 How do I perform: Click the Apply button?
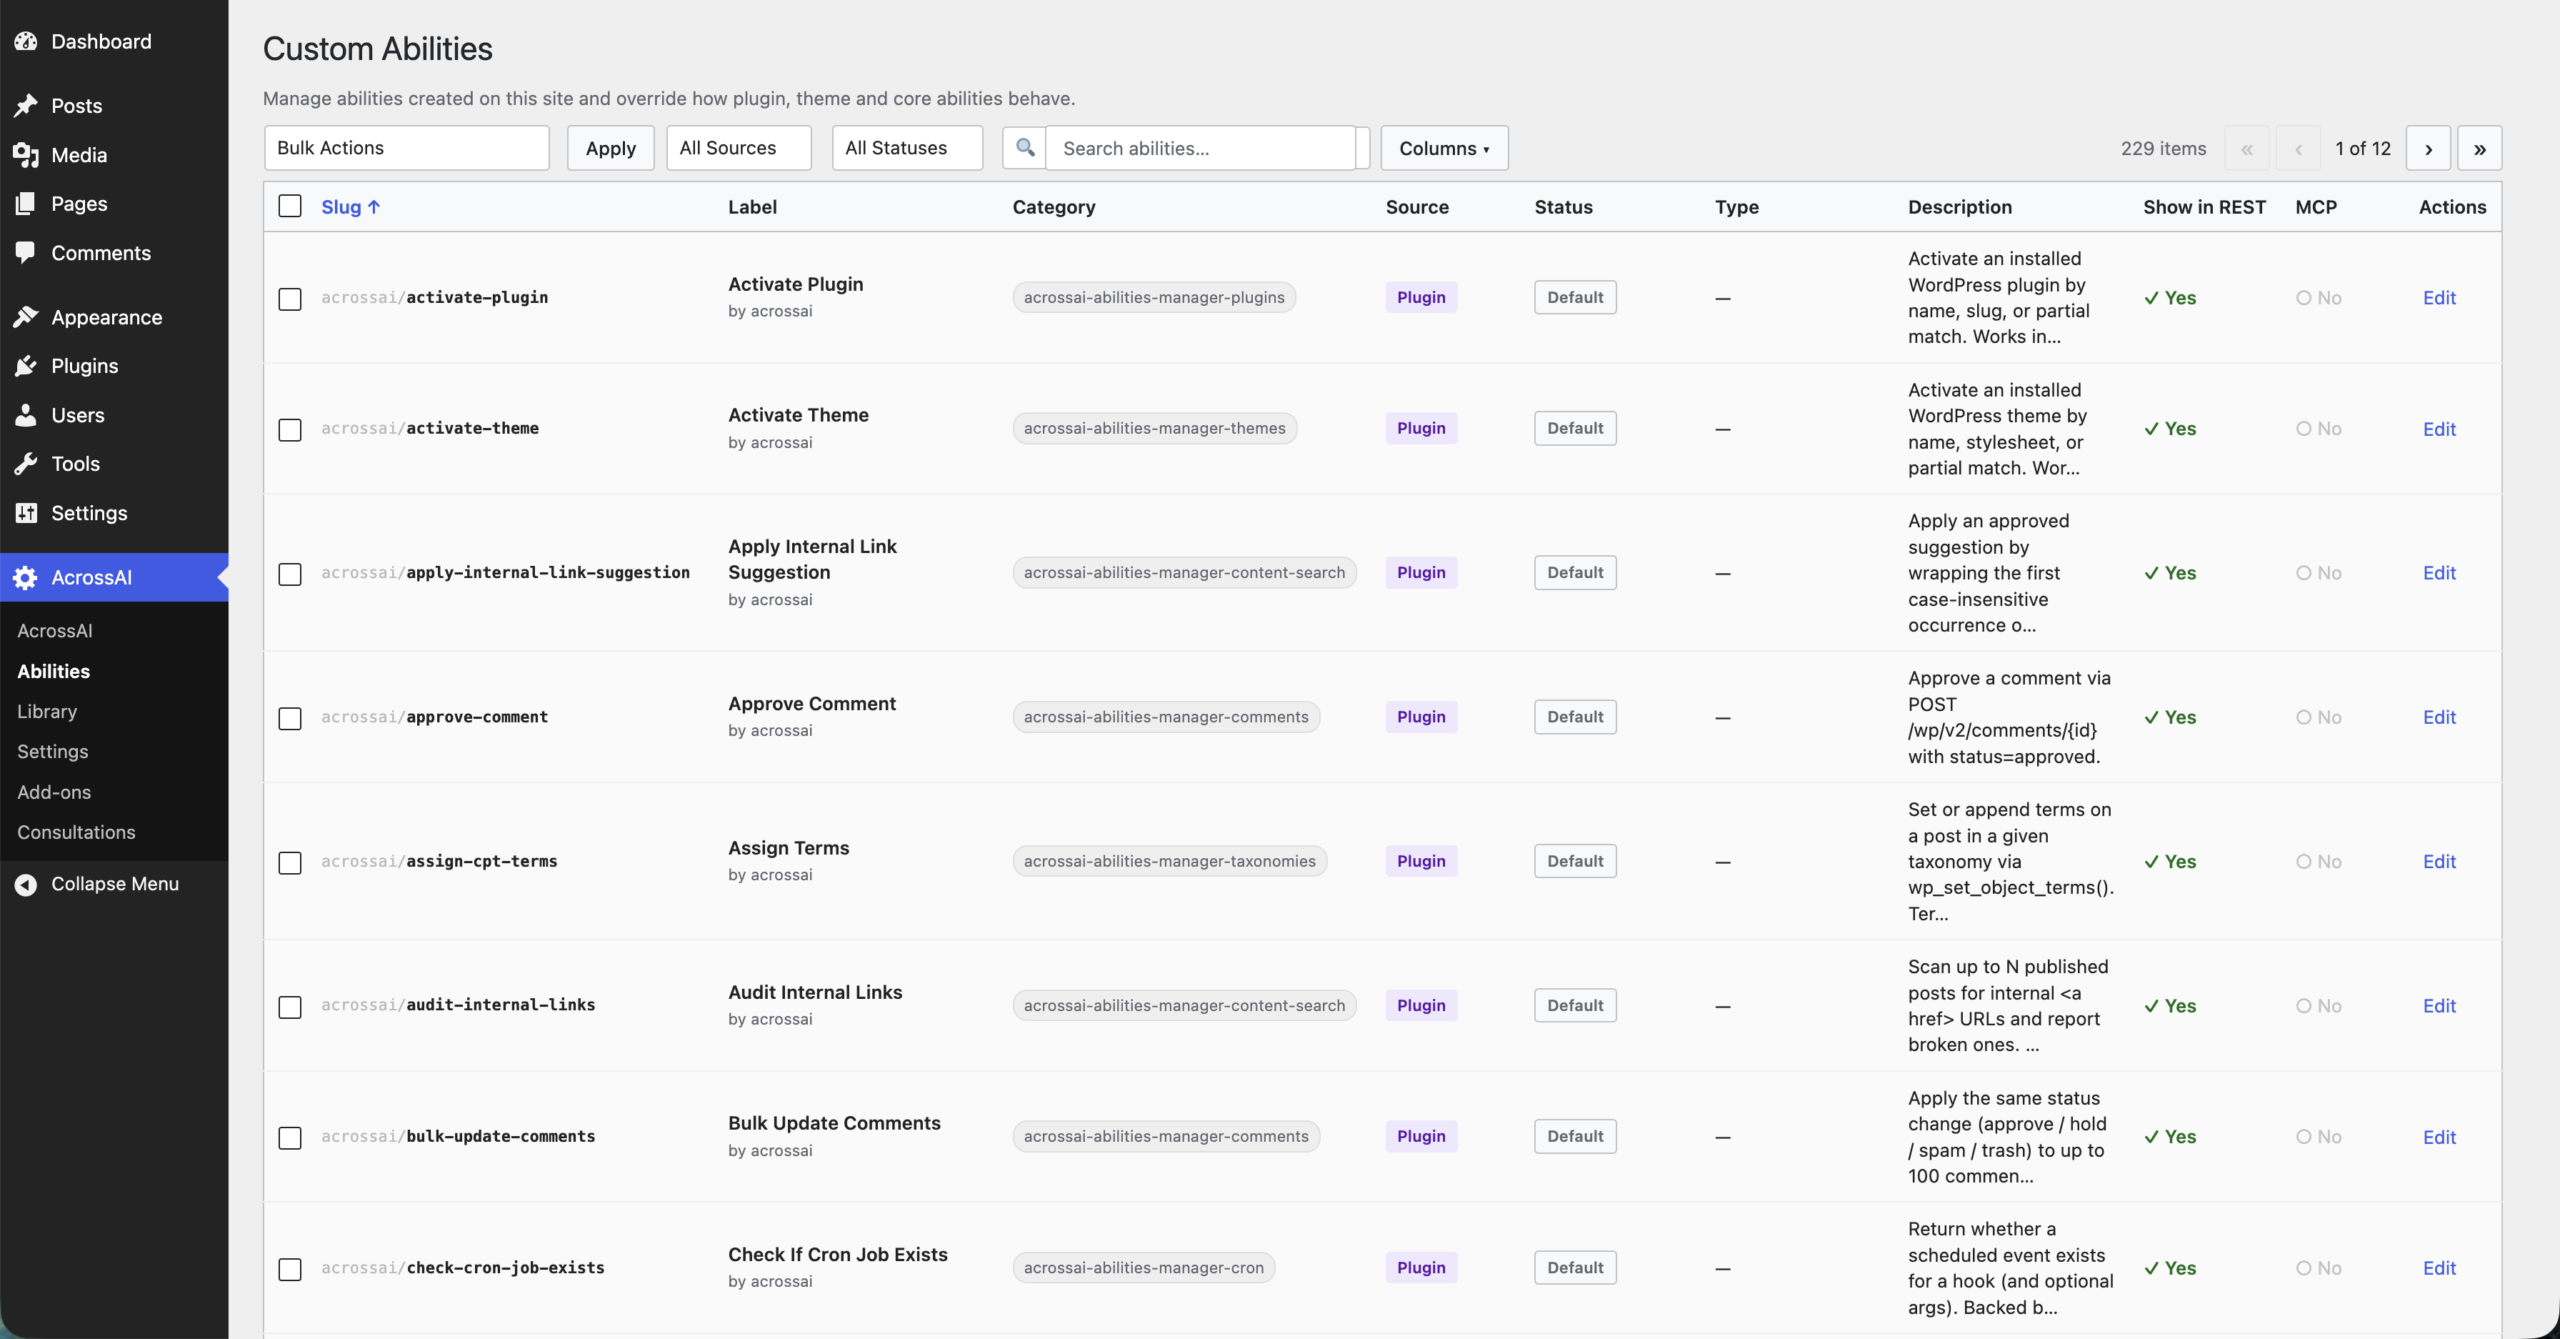click(x=611, y=148)
